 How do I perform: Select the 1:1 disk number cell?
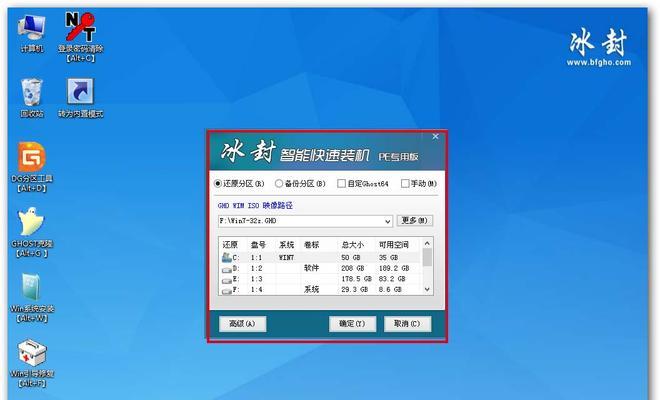click(256, 257)
